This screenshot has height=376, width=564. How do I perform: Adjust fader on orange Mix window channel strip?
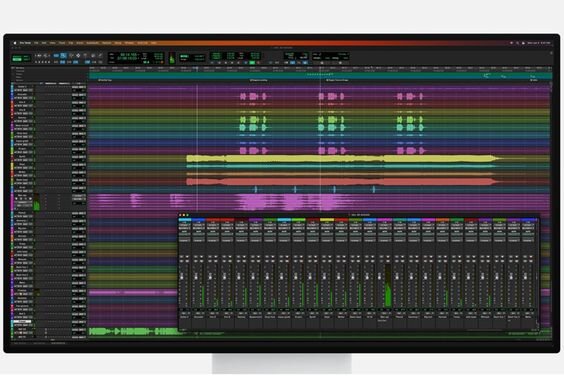click(440, 276)
